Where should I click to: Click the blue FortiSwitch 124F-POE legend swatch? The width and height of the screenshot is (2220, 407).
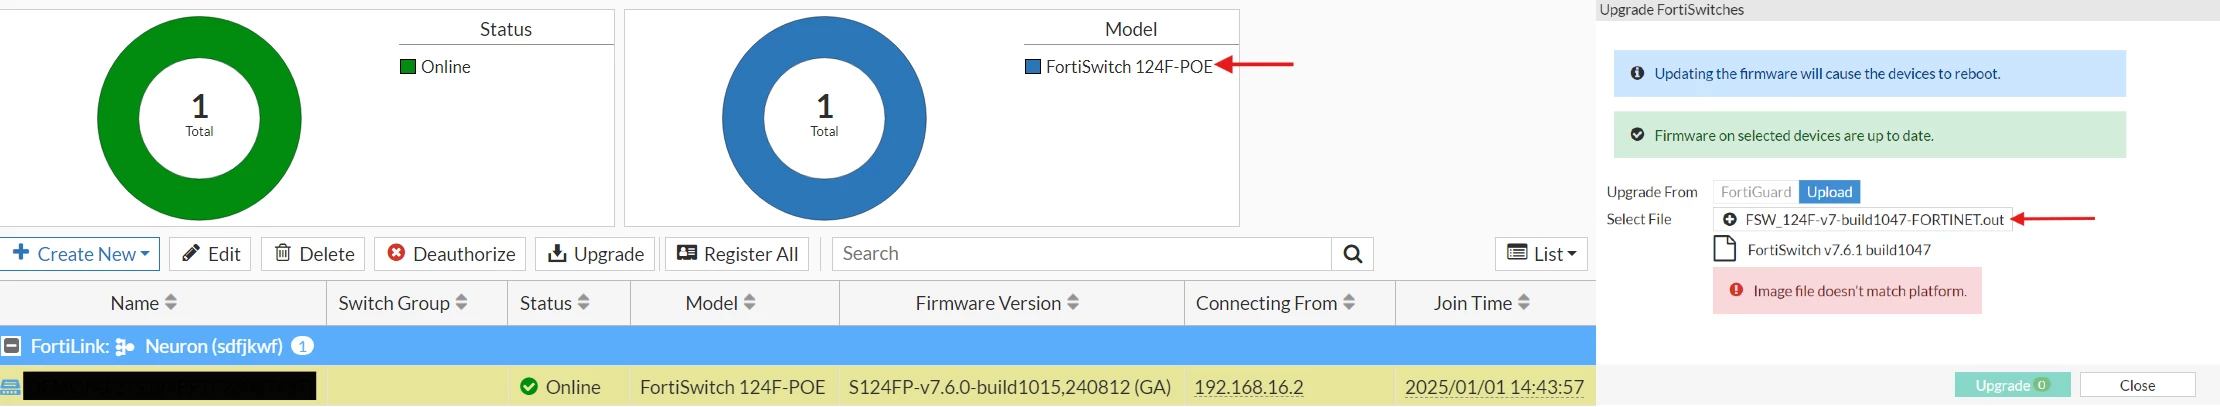tap(1033, 67)
